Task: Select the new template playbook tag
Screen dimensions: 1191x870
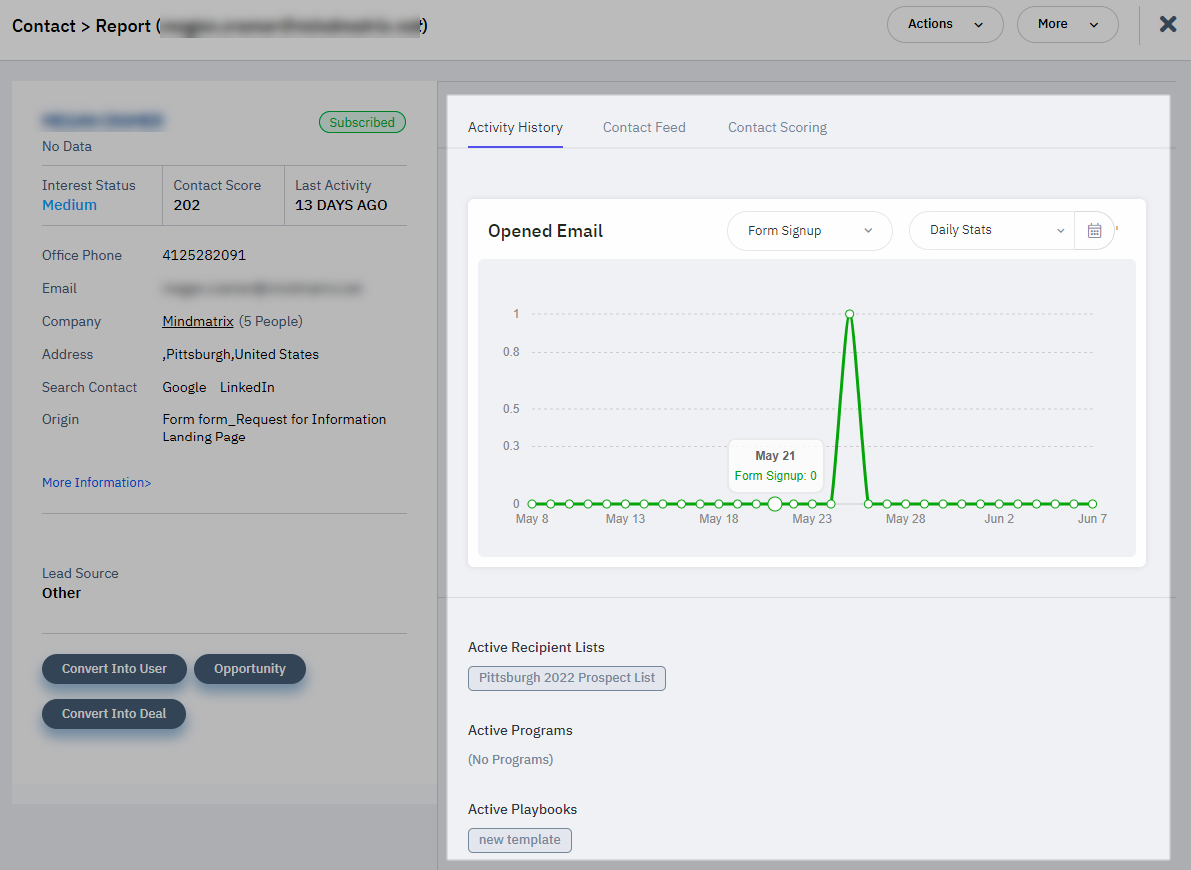Action: coord(520,840)
